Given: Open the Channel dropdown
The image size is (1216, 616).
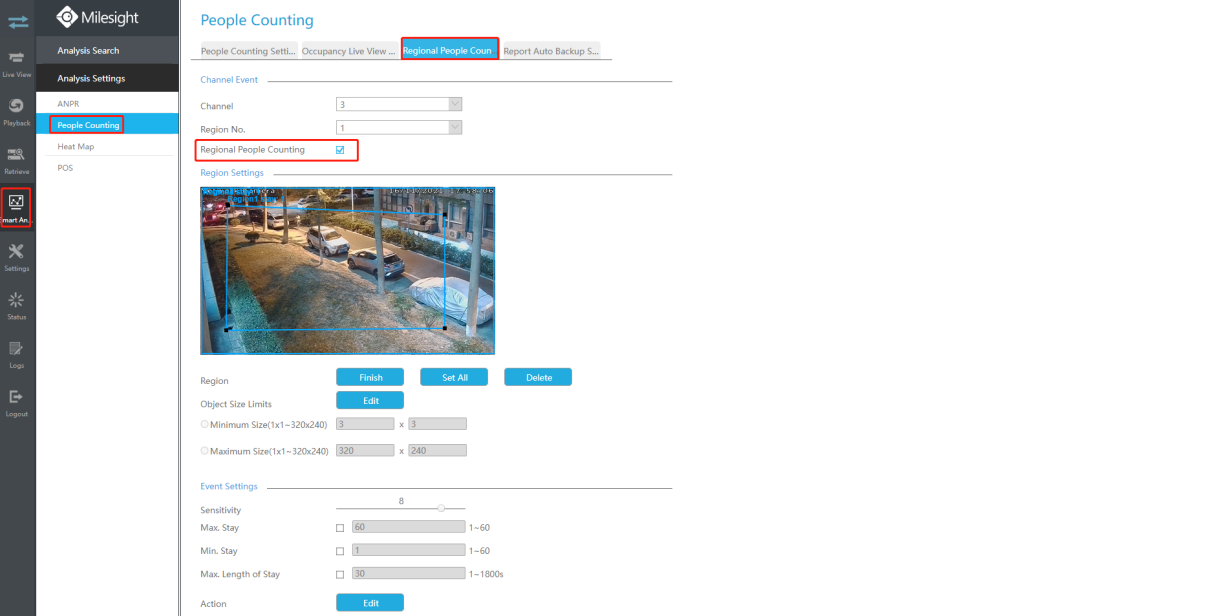Looking at the screenshot, I should pos(399,104).
